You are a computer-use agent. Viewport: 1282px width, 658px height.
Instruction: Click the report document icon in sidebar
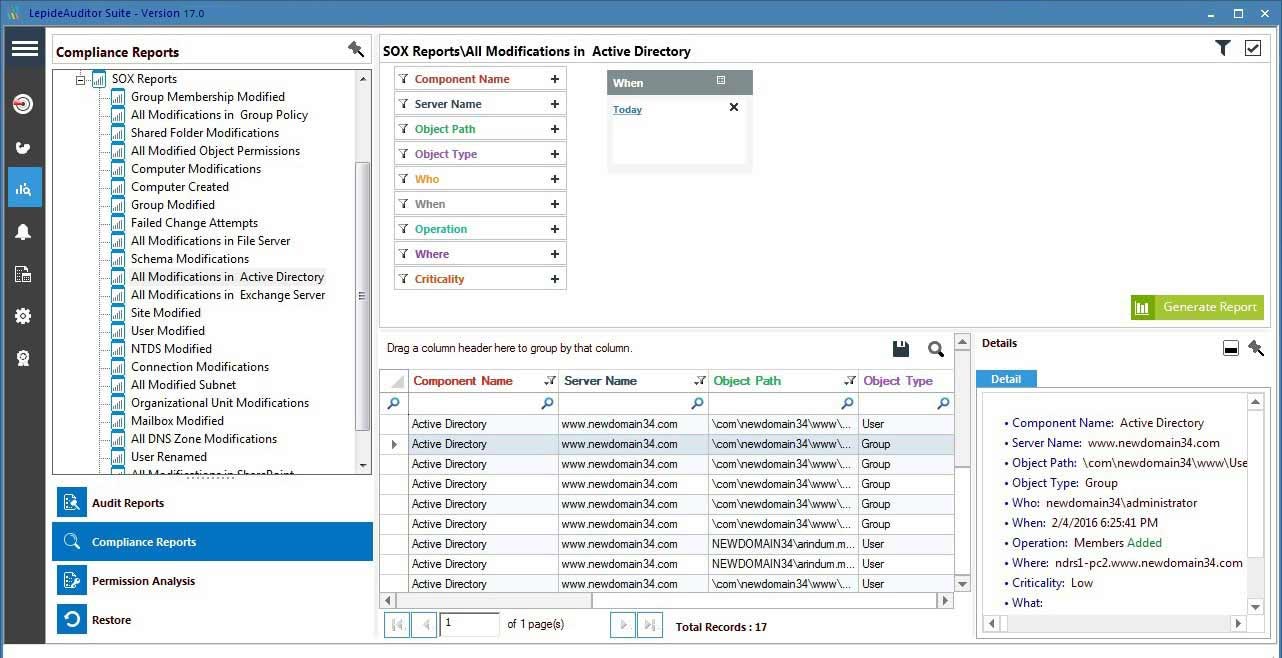pos(23,274)
